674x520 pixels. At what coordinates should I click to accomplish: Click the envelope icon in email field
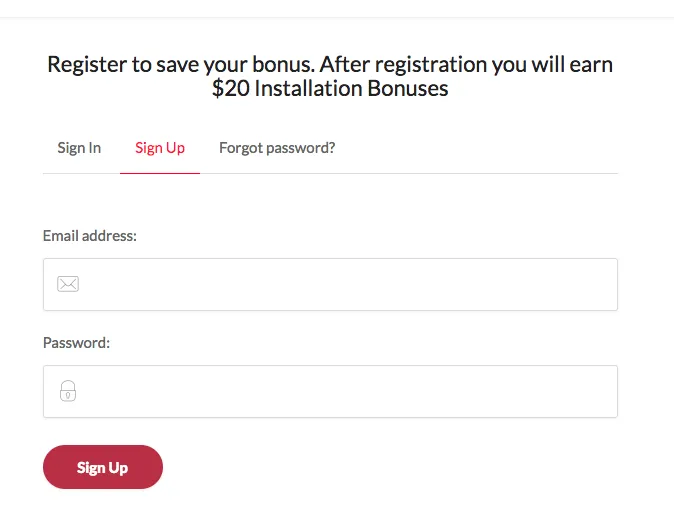(x=68, y=284)
